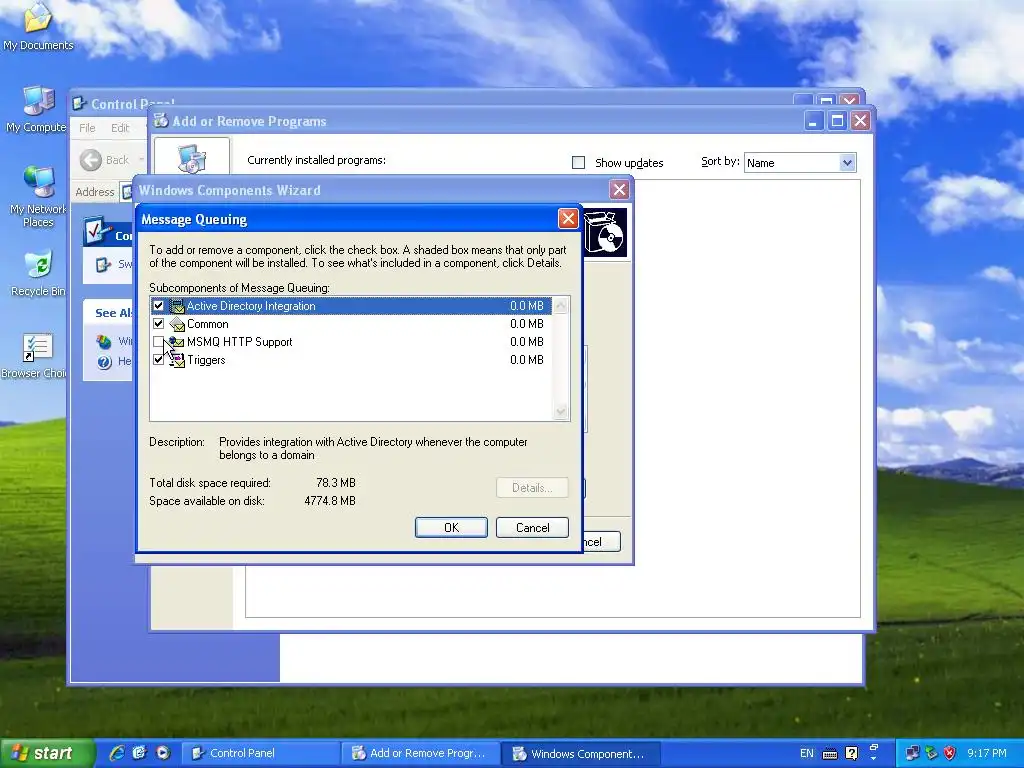Confirm with the OK button
The width and height of the screenshot is (1024, 768).
click(451, 528)
